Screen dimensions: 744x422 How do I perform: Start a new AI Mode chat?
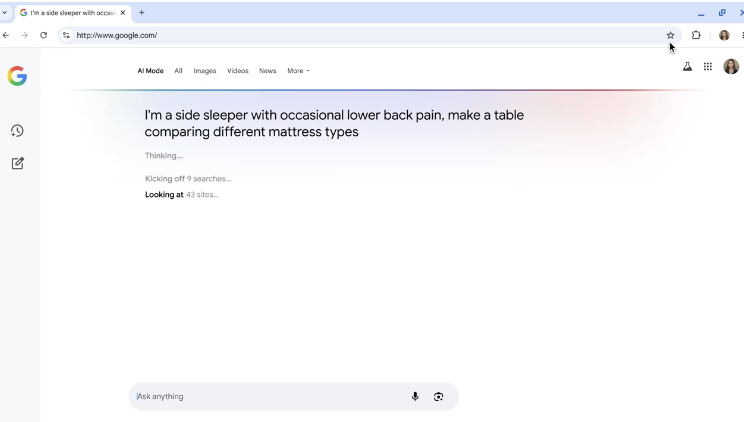(17, 163)
